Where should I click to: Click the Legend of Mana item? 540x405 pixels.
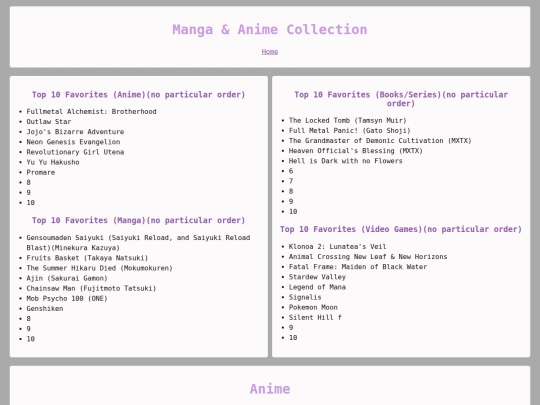[x=317, y=287]
